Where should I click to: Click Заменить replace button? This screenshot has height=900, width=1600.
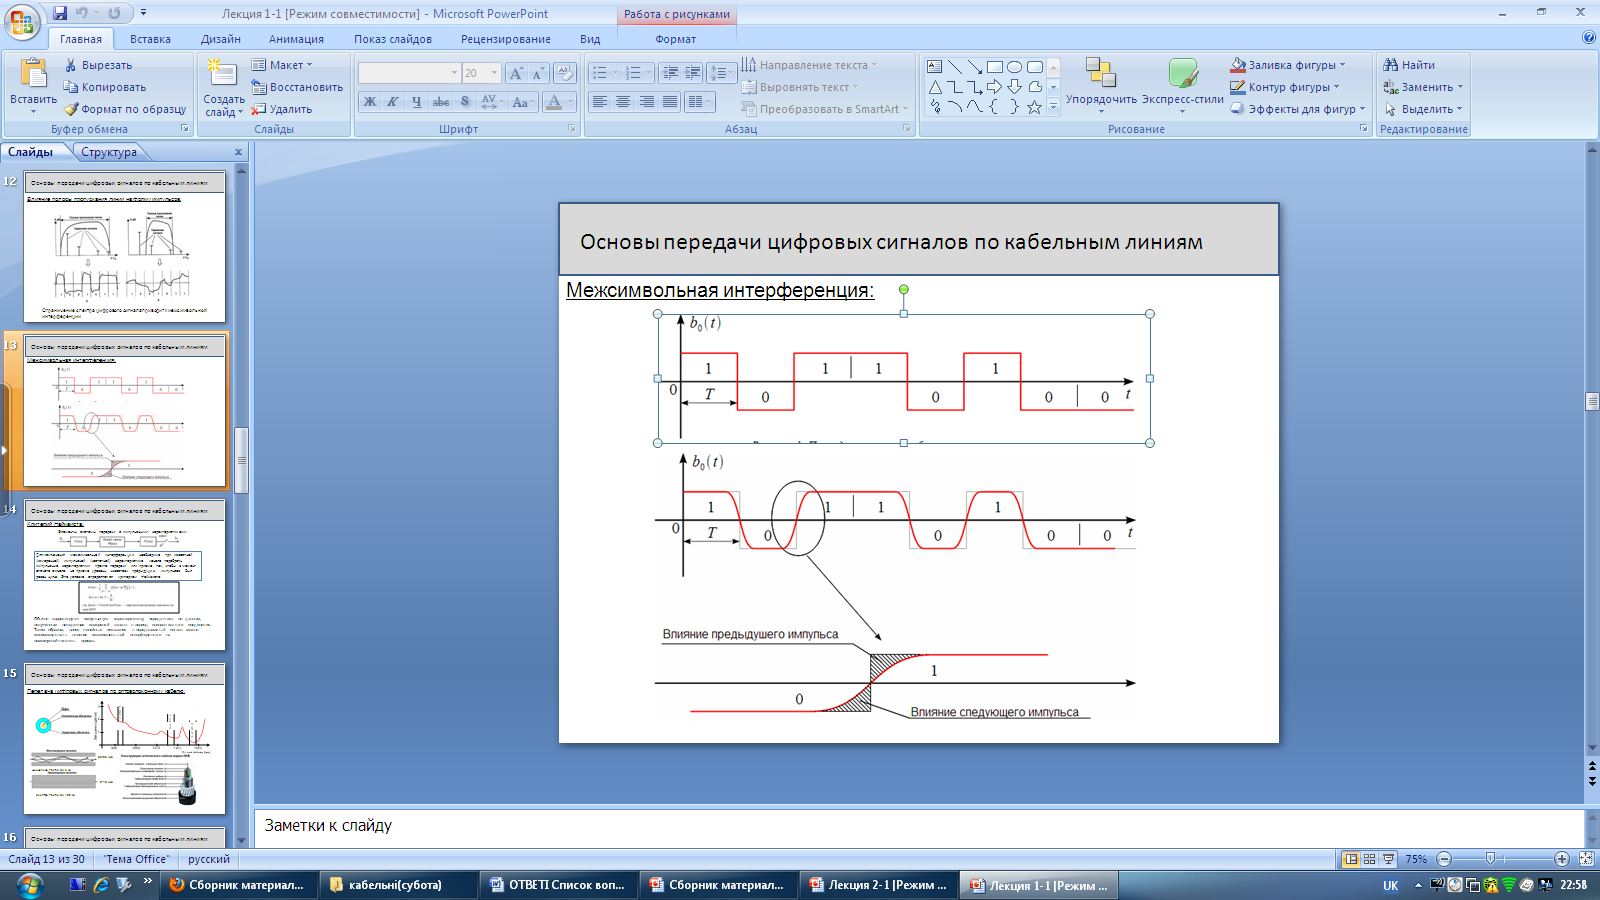coord(1423,87)
